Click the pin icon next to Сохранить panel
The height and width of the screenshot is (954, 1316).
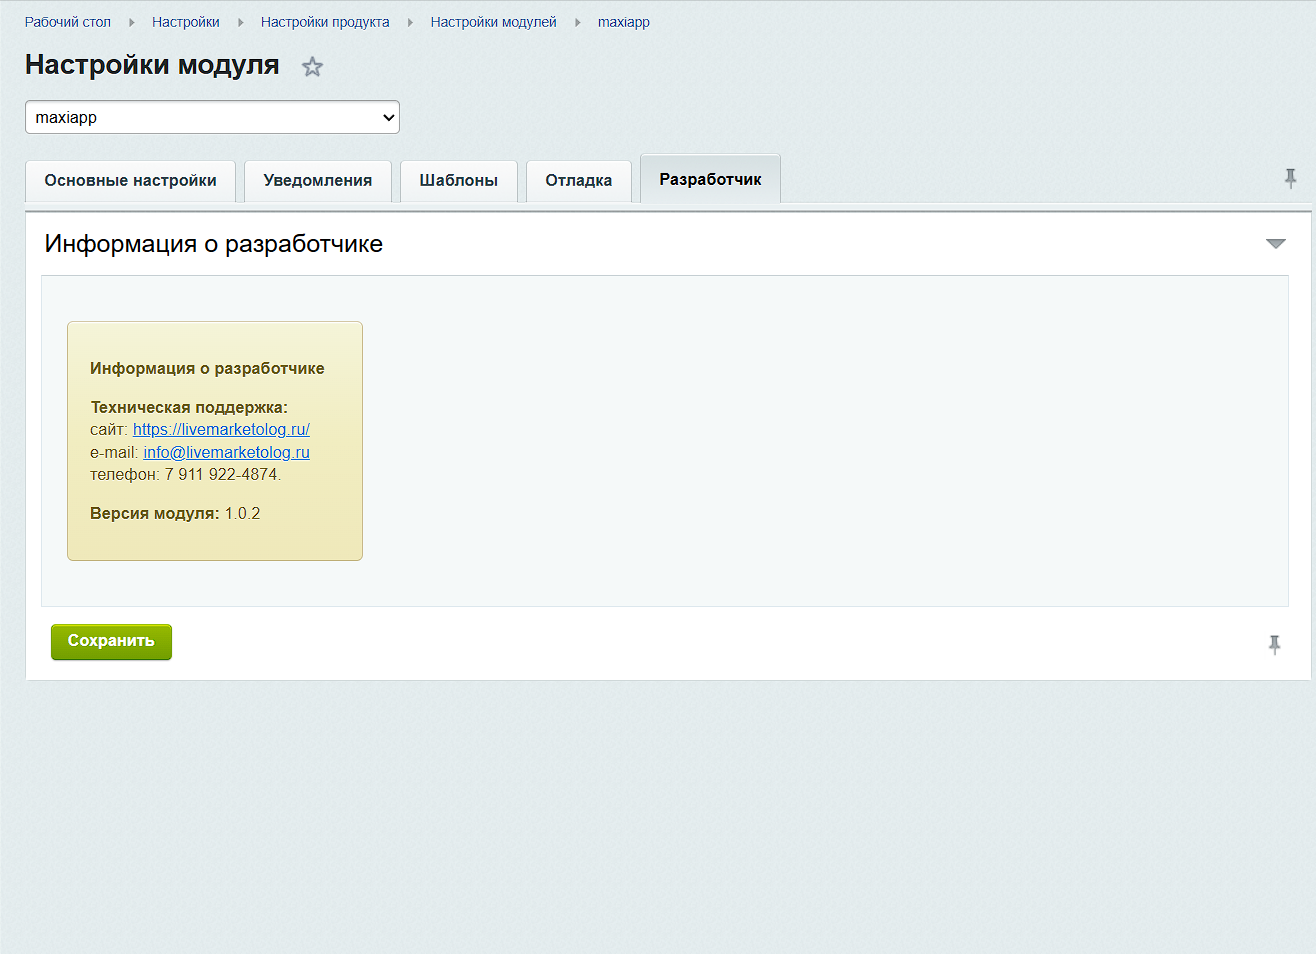1274,645
